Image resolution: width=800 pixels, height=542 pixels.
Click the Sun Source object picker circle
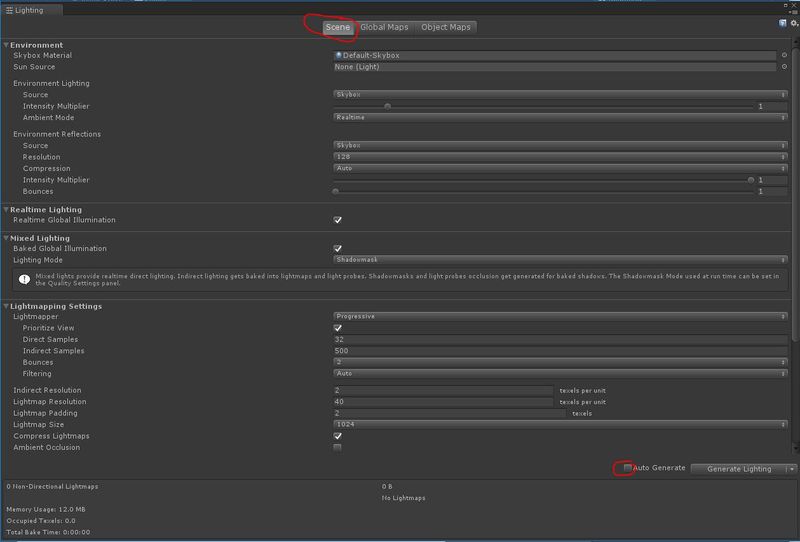tap(784, 67)
